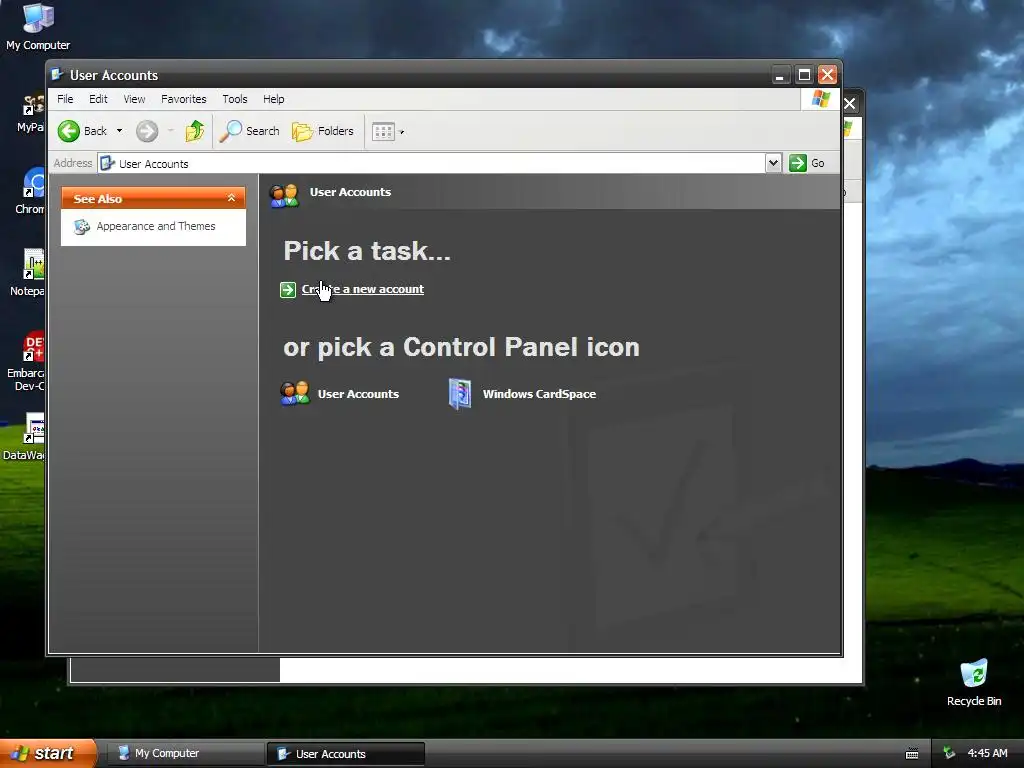
Task: Switch to My Computer taskbar button
Action: [185, 753]
